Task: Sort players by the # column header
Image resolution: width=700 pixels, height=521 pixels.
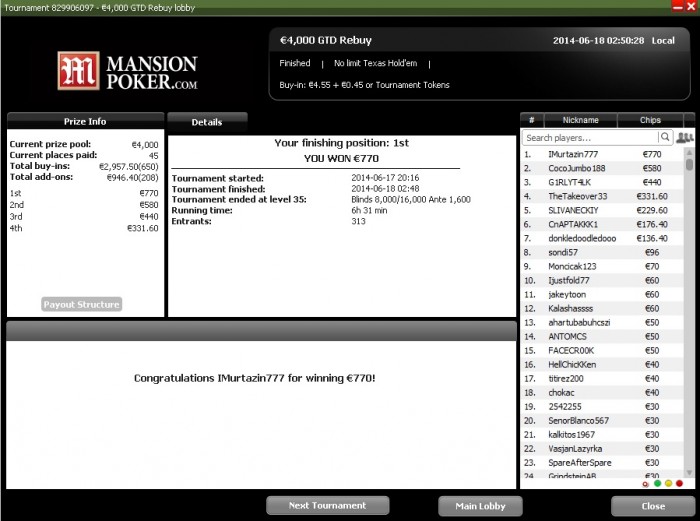Action: pyautogui.click(x=532, y=120)
